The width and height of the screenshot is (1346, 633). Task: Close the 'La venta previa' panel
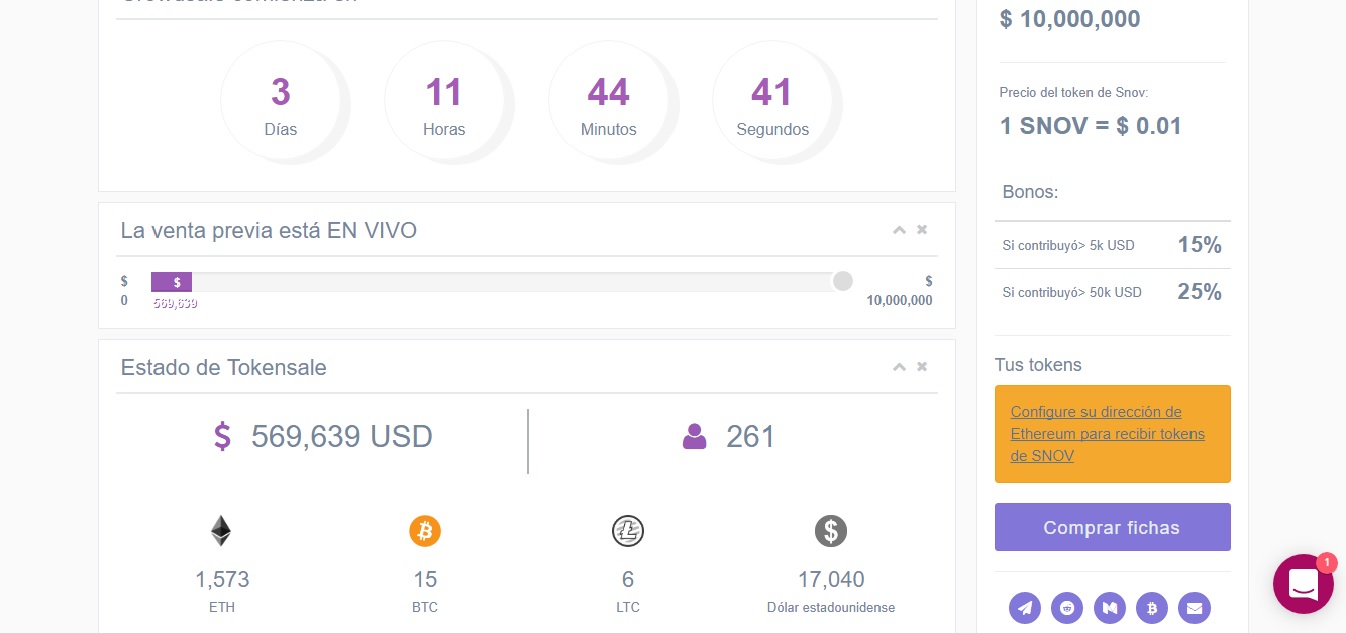[922, 230]
